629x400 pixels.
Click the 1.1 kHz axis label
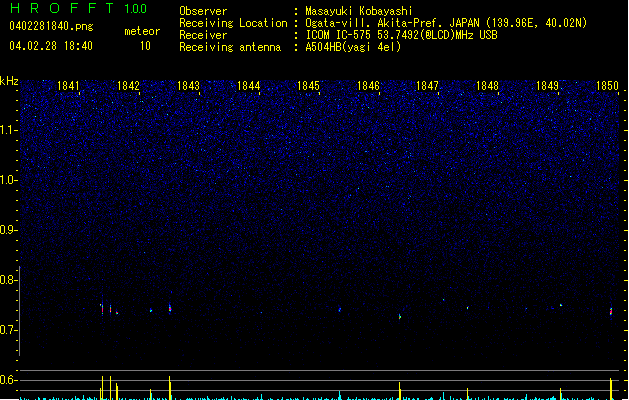(x=9, y=130)
